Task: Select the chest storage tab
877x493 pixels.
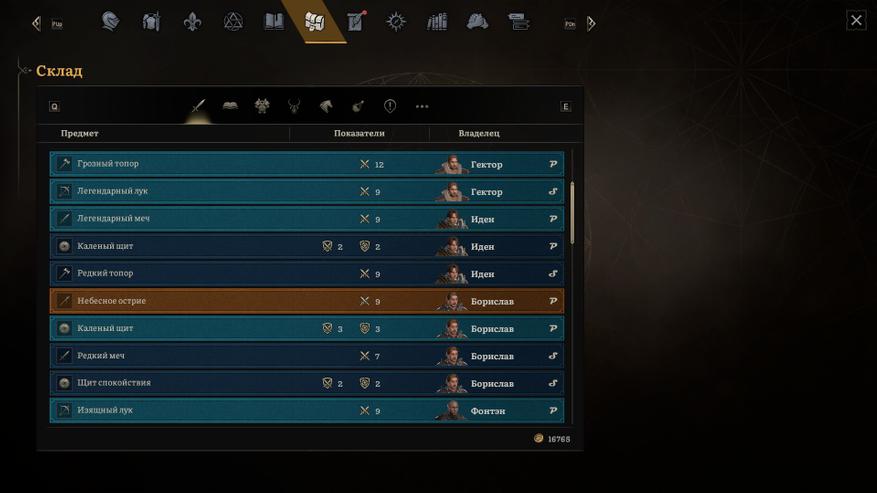Action: pyautogui.click(x=314, y=22)
